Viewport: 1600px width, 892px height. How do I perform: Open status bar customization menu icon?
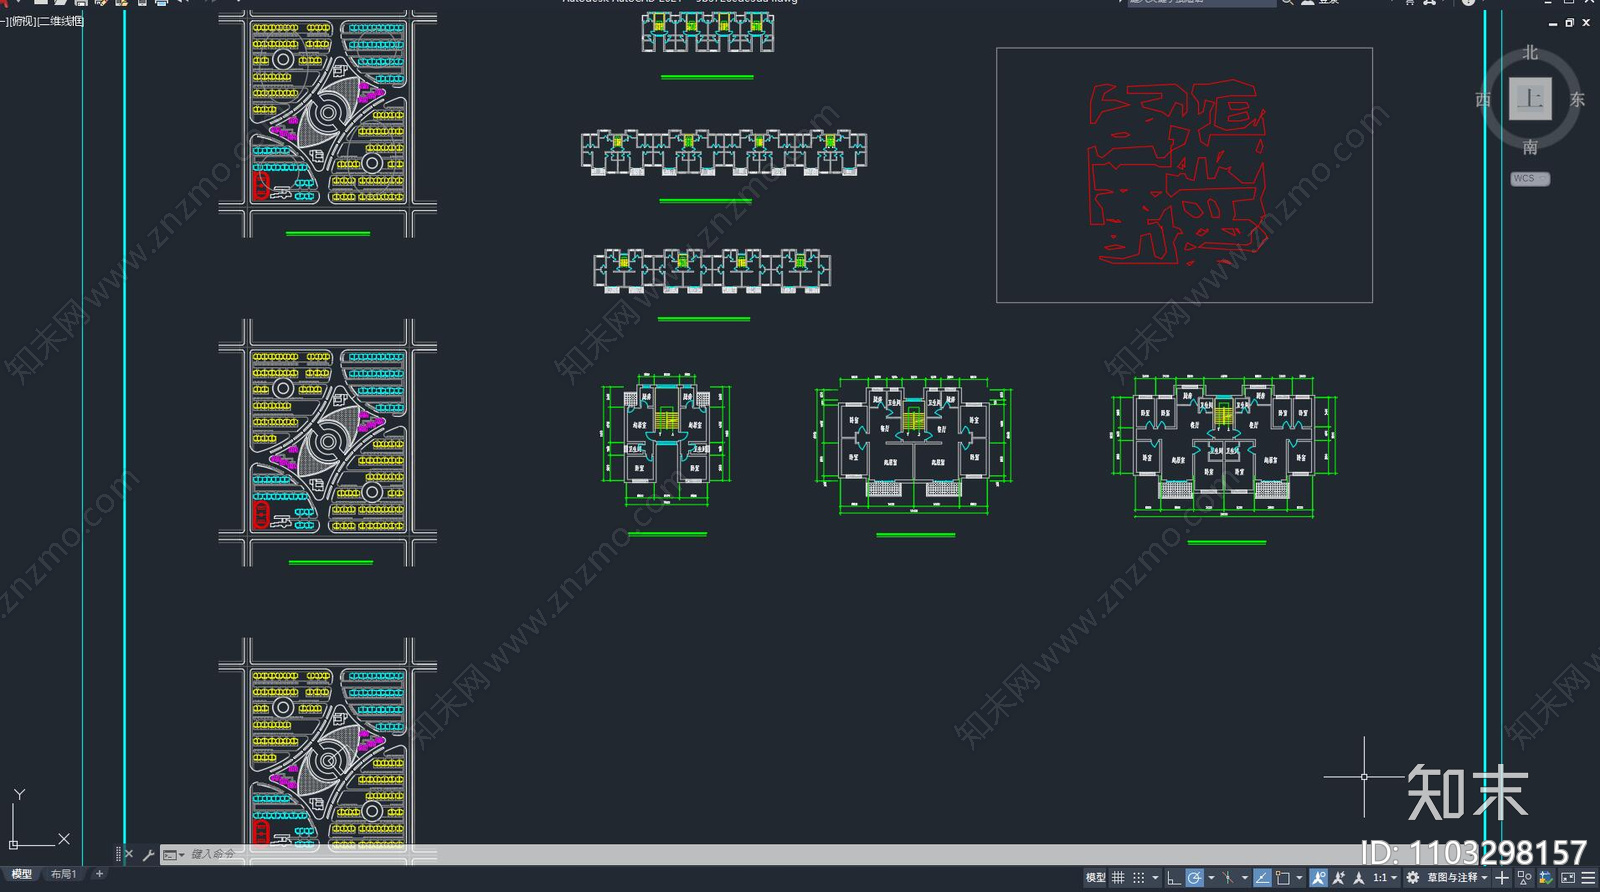click(1588, 878)
